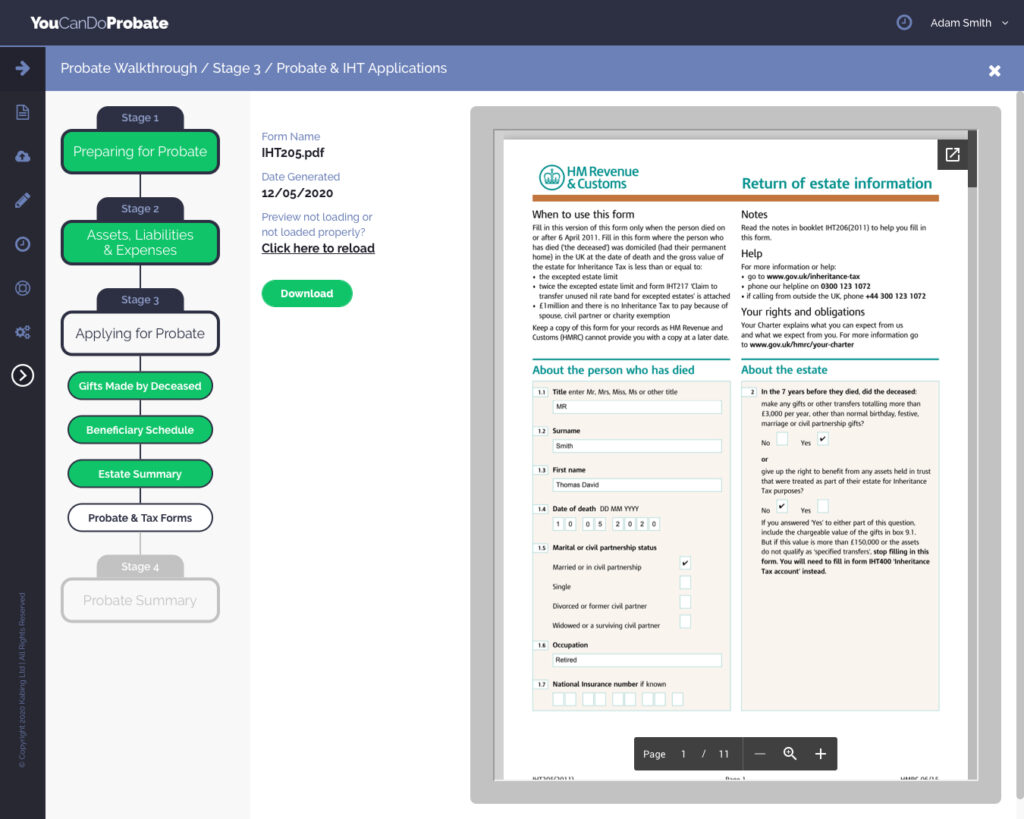This screenshot has width=1024, height=819.
Task: Select the Estate Summary step
Action: point(140,474)
